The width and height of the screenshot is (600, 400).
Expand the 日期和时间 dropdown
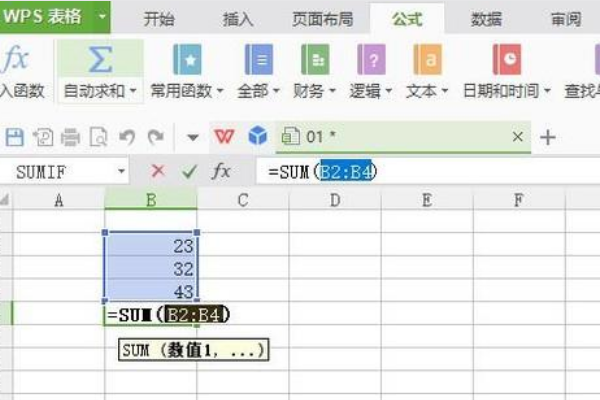[x=547, y=91]
